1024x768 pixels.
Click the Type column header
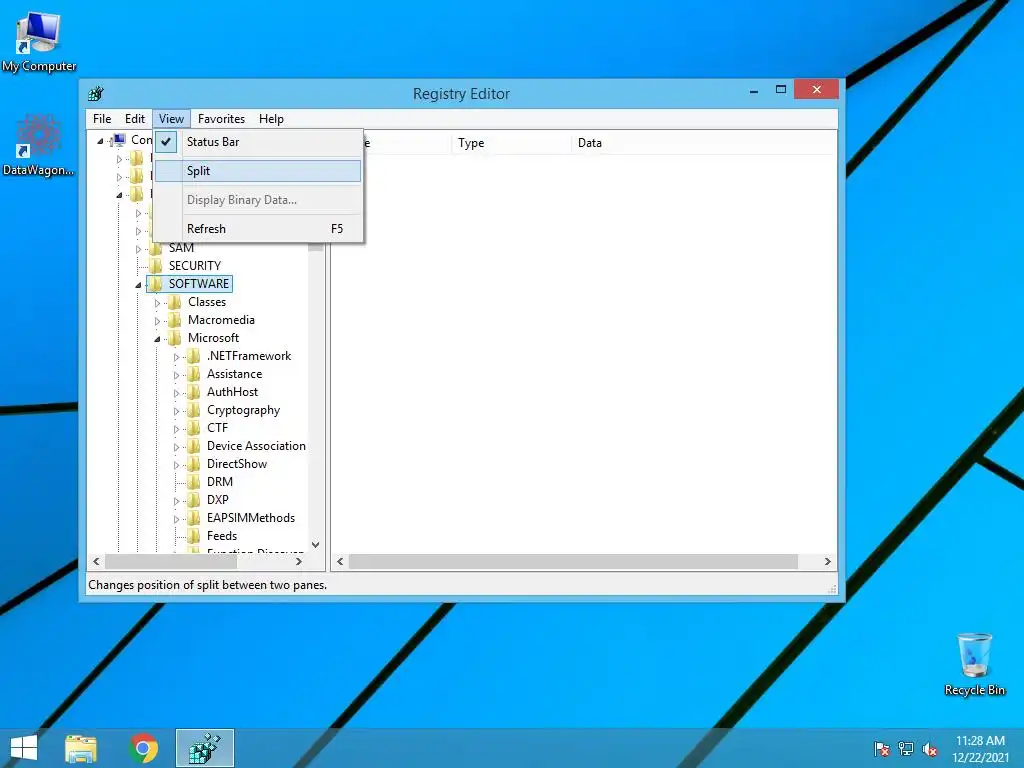coord(511,143)
